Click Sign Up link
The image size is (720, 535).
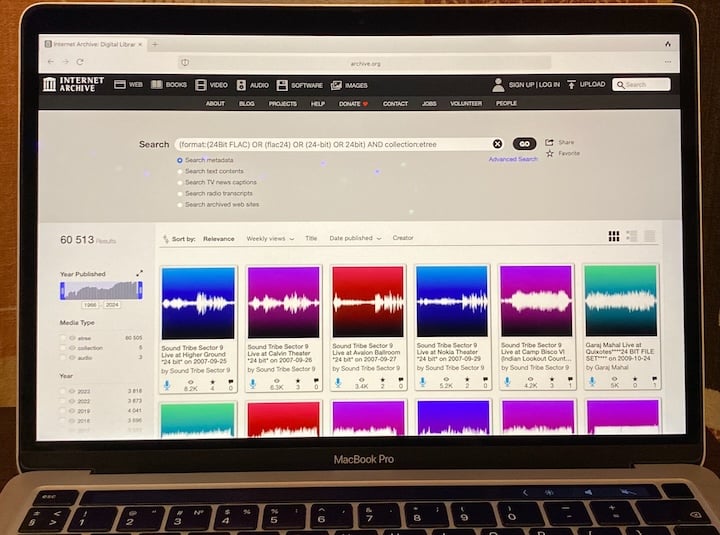coord(522,84)
